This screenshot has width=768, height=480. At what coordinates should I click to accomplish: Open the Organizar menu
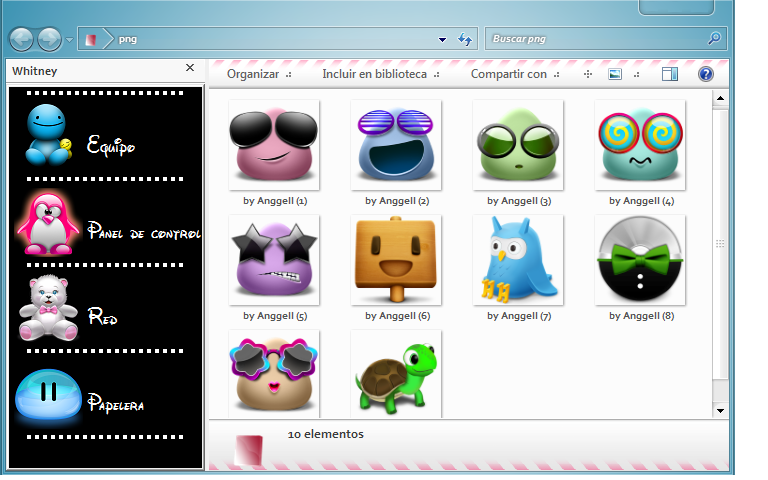tap(259, 74)
